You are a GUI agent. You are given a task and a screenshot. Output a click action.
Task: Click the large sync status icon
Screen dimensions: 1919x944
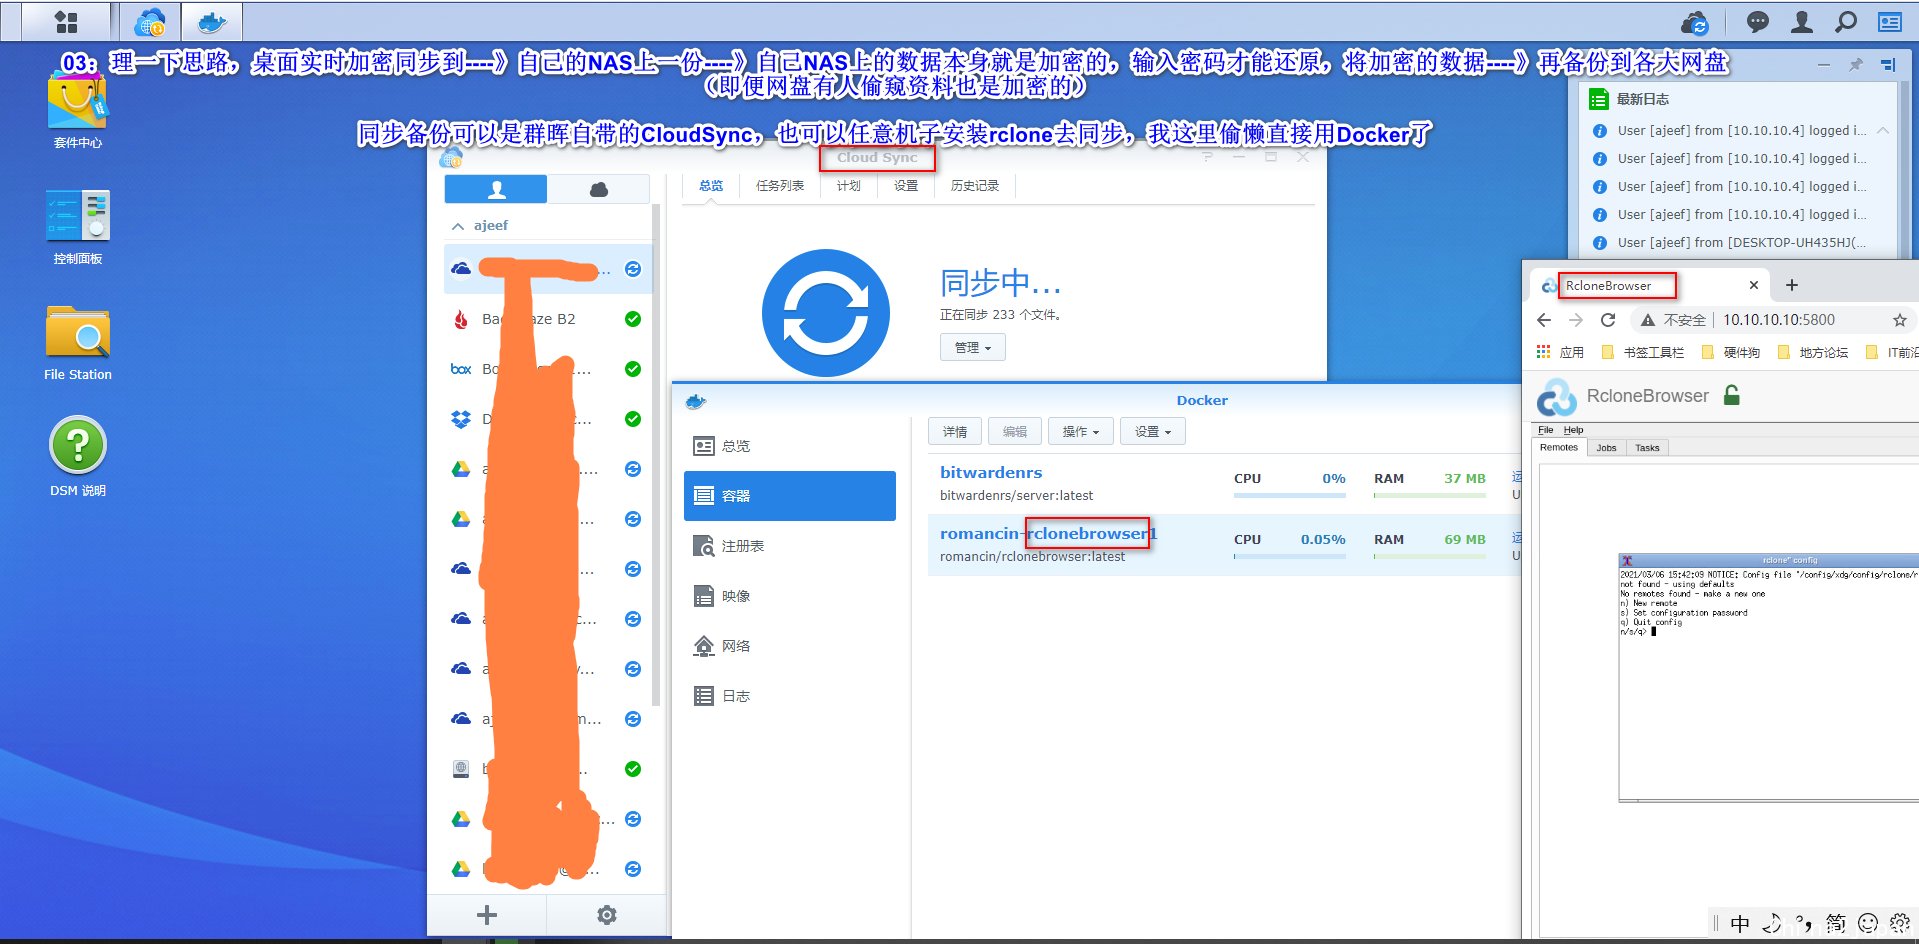(x=826, y=313)
